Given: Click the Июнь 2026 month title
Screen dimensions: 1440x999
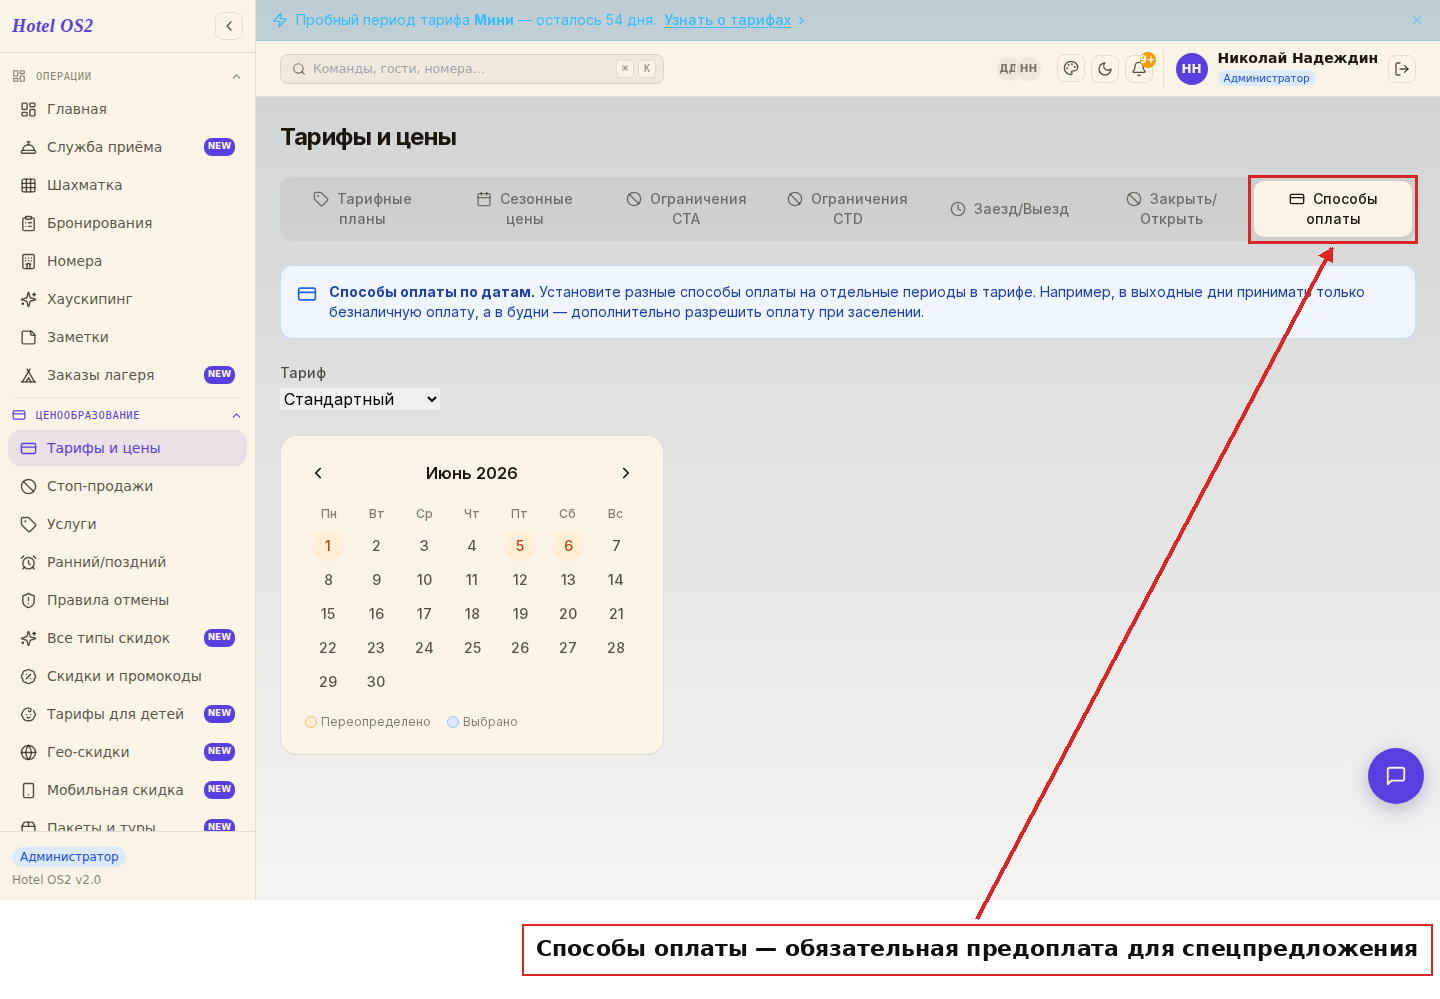Looking at the screenshot, I should (x=472, y=473).
